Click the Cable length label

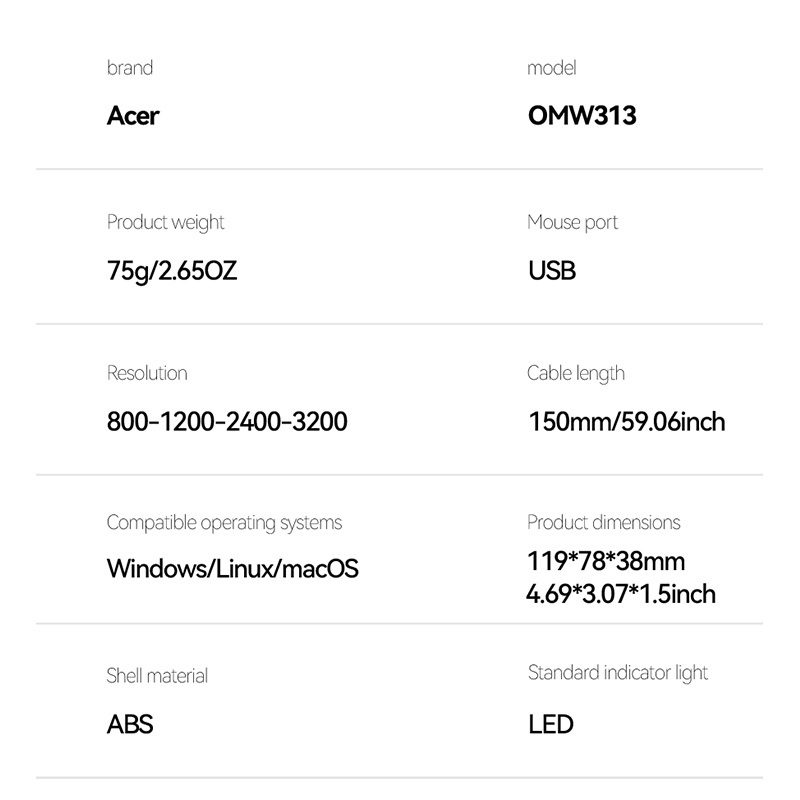(x=576, y=374)
